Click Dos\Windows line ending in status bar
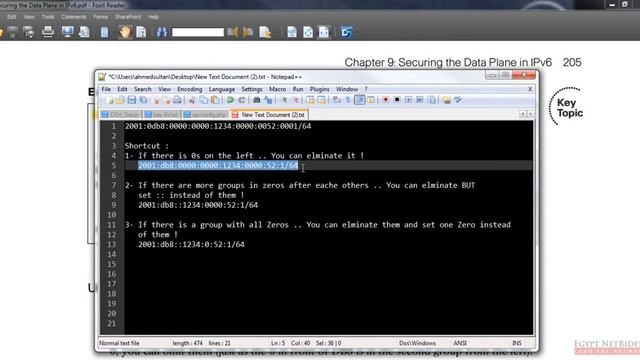This screenshot has height=360, width=640. [417, 343]
